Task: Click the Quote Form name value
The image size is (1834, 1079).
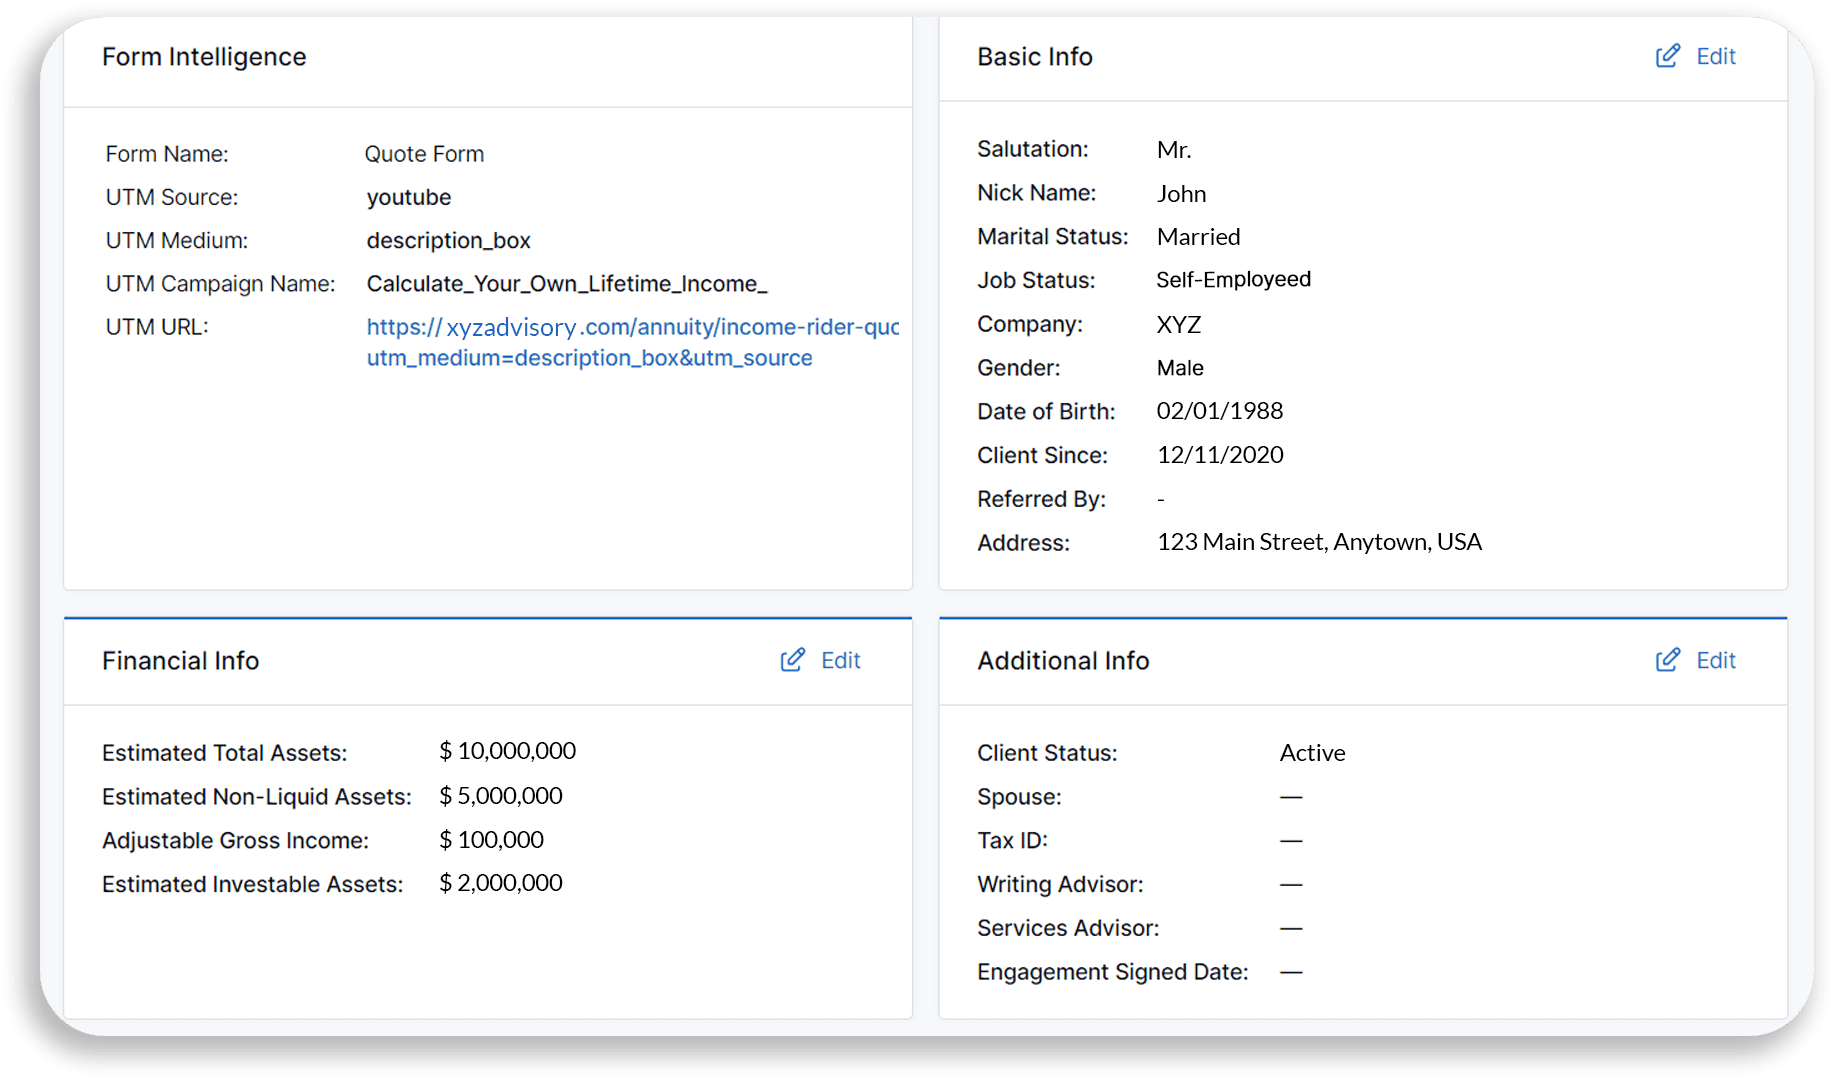Action: tap(424, 154)
